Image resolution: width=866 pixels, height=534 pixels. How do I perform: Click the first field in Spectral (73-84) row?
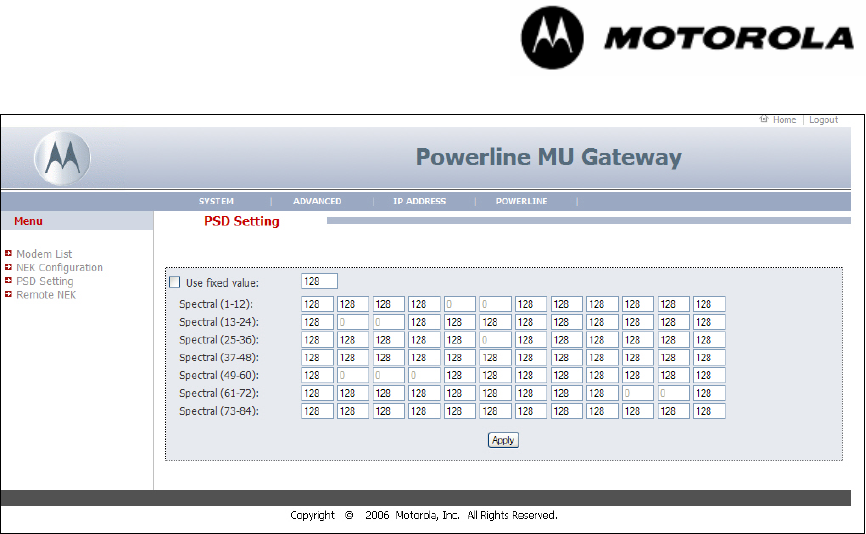pos(318,411)
